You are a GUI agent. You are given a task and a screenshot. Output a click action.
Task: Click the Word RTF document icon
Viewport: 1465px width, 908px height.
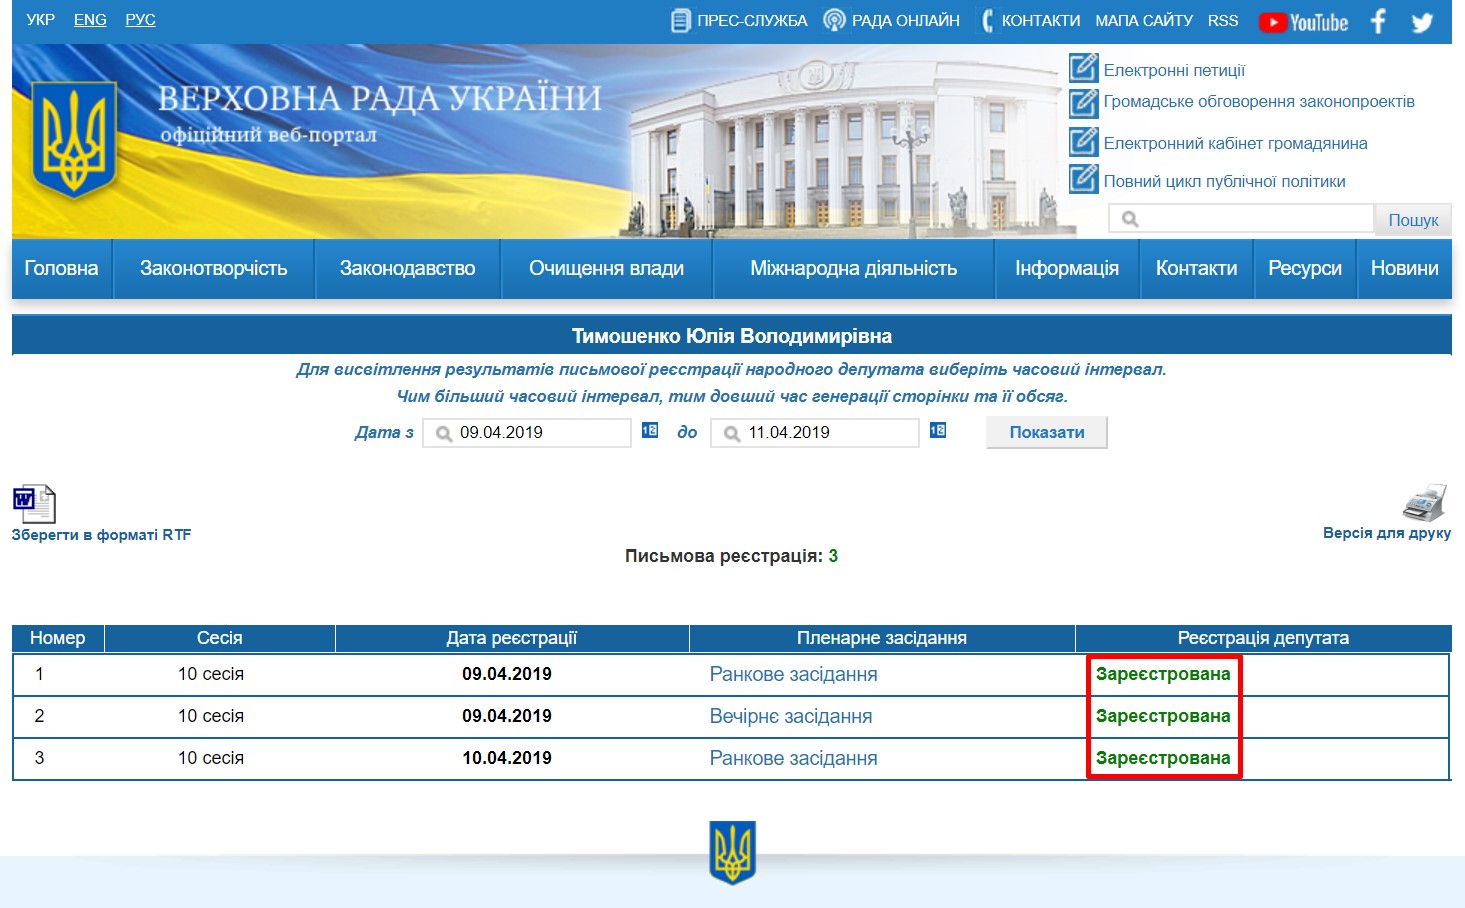[x=34, y=504]
